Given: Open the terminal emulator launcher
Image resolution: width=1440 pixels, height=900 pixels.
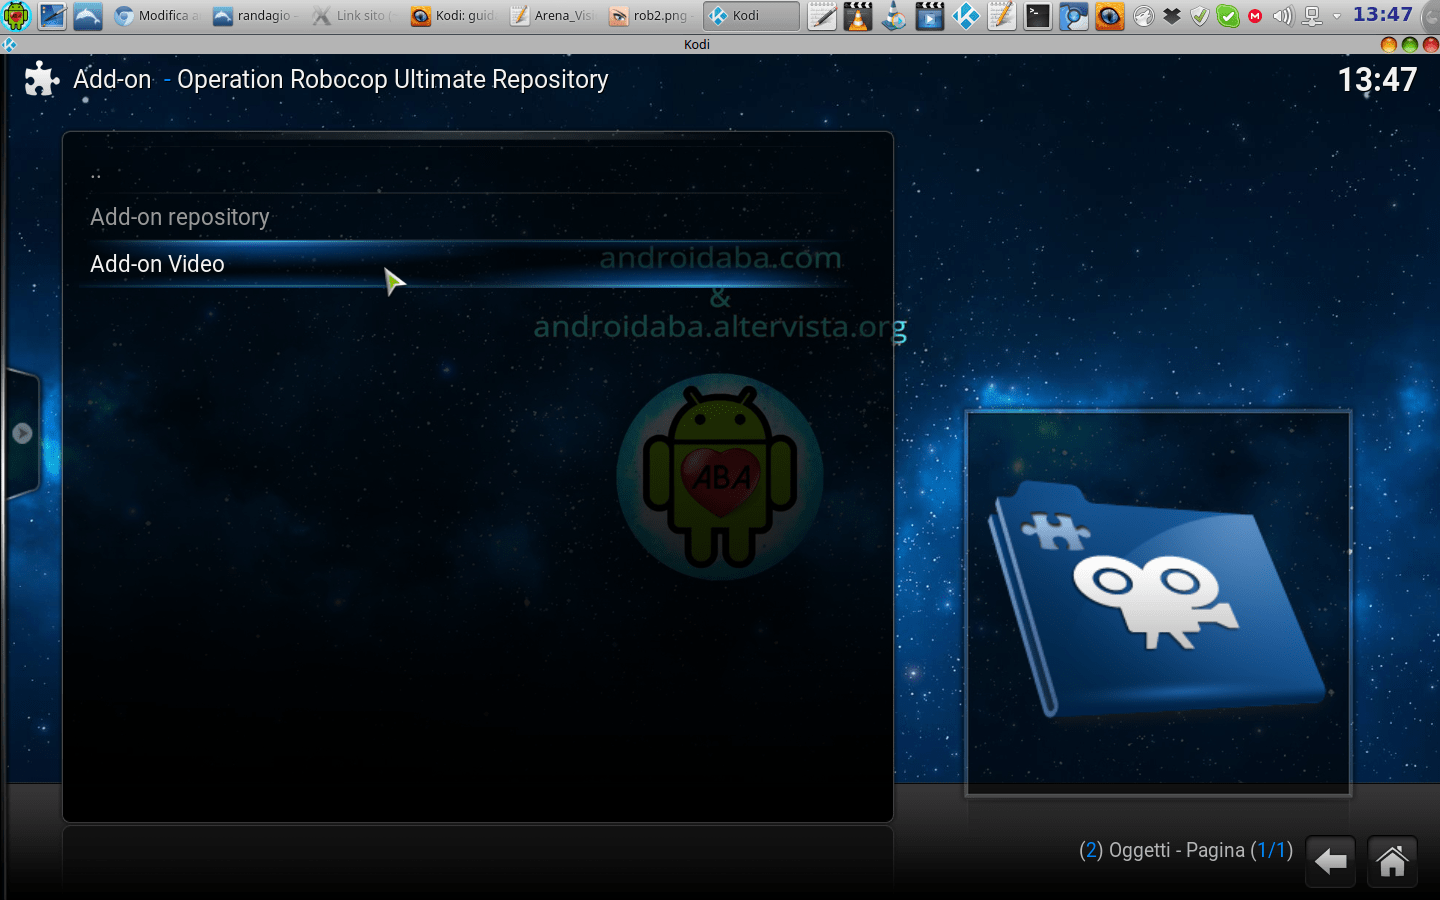Looking at the screenshot, I should tap(1038, 16).
